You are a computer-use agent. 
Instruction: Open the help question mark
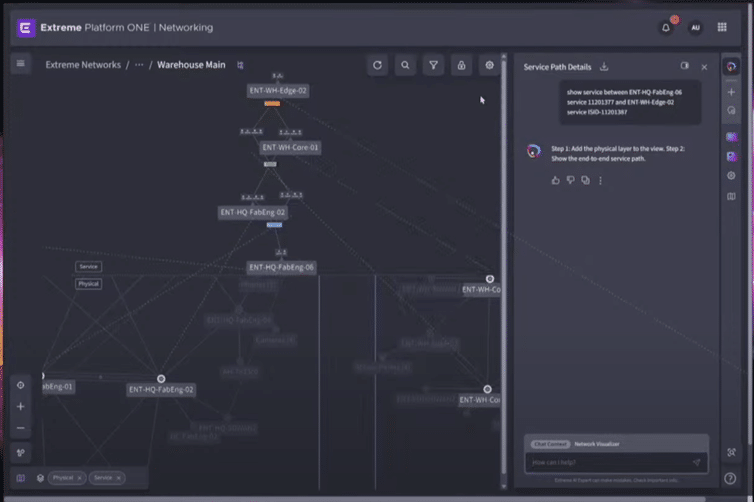730,478
